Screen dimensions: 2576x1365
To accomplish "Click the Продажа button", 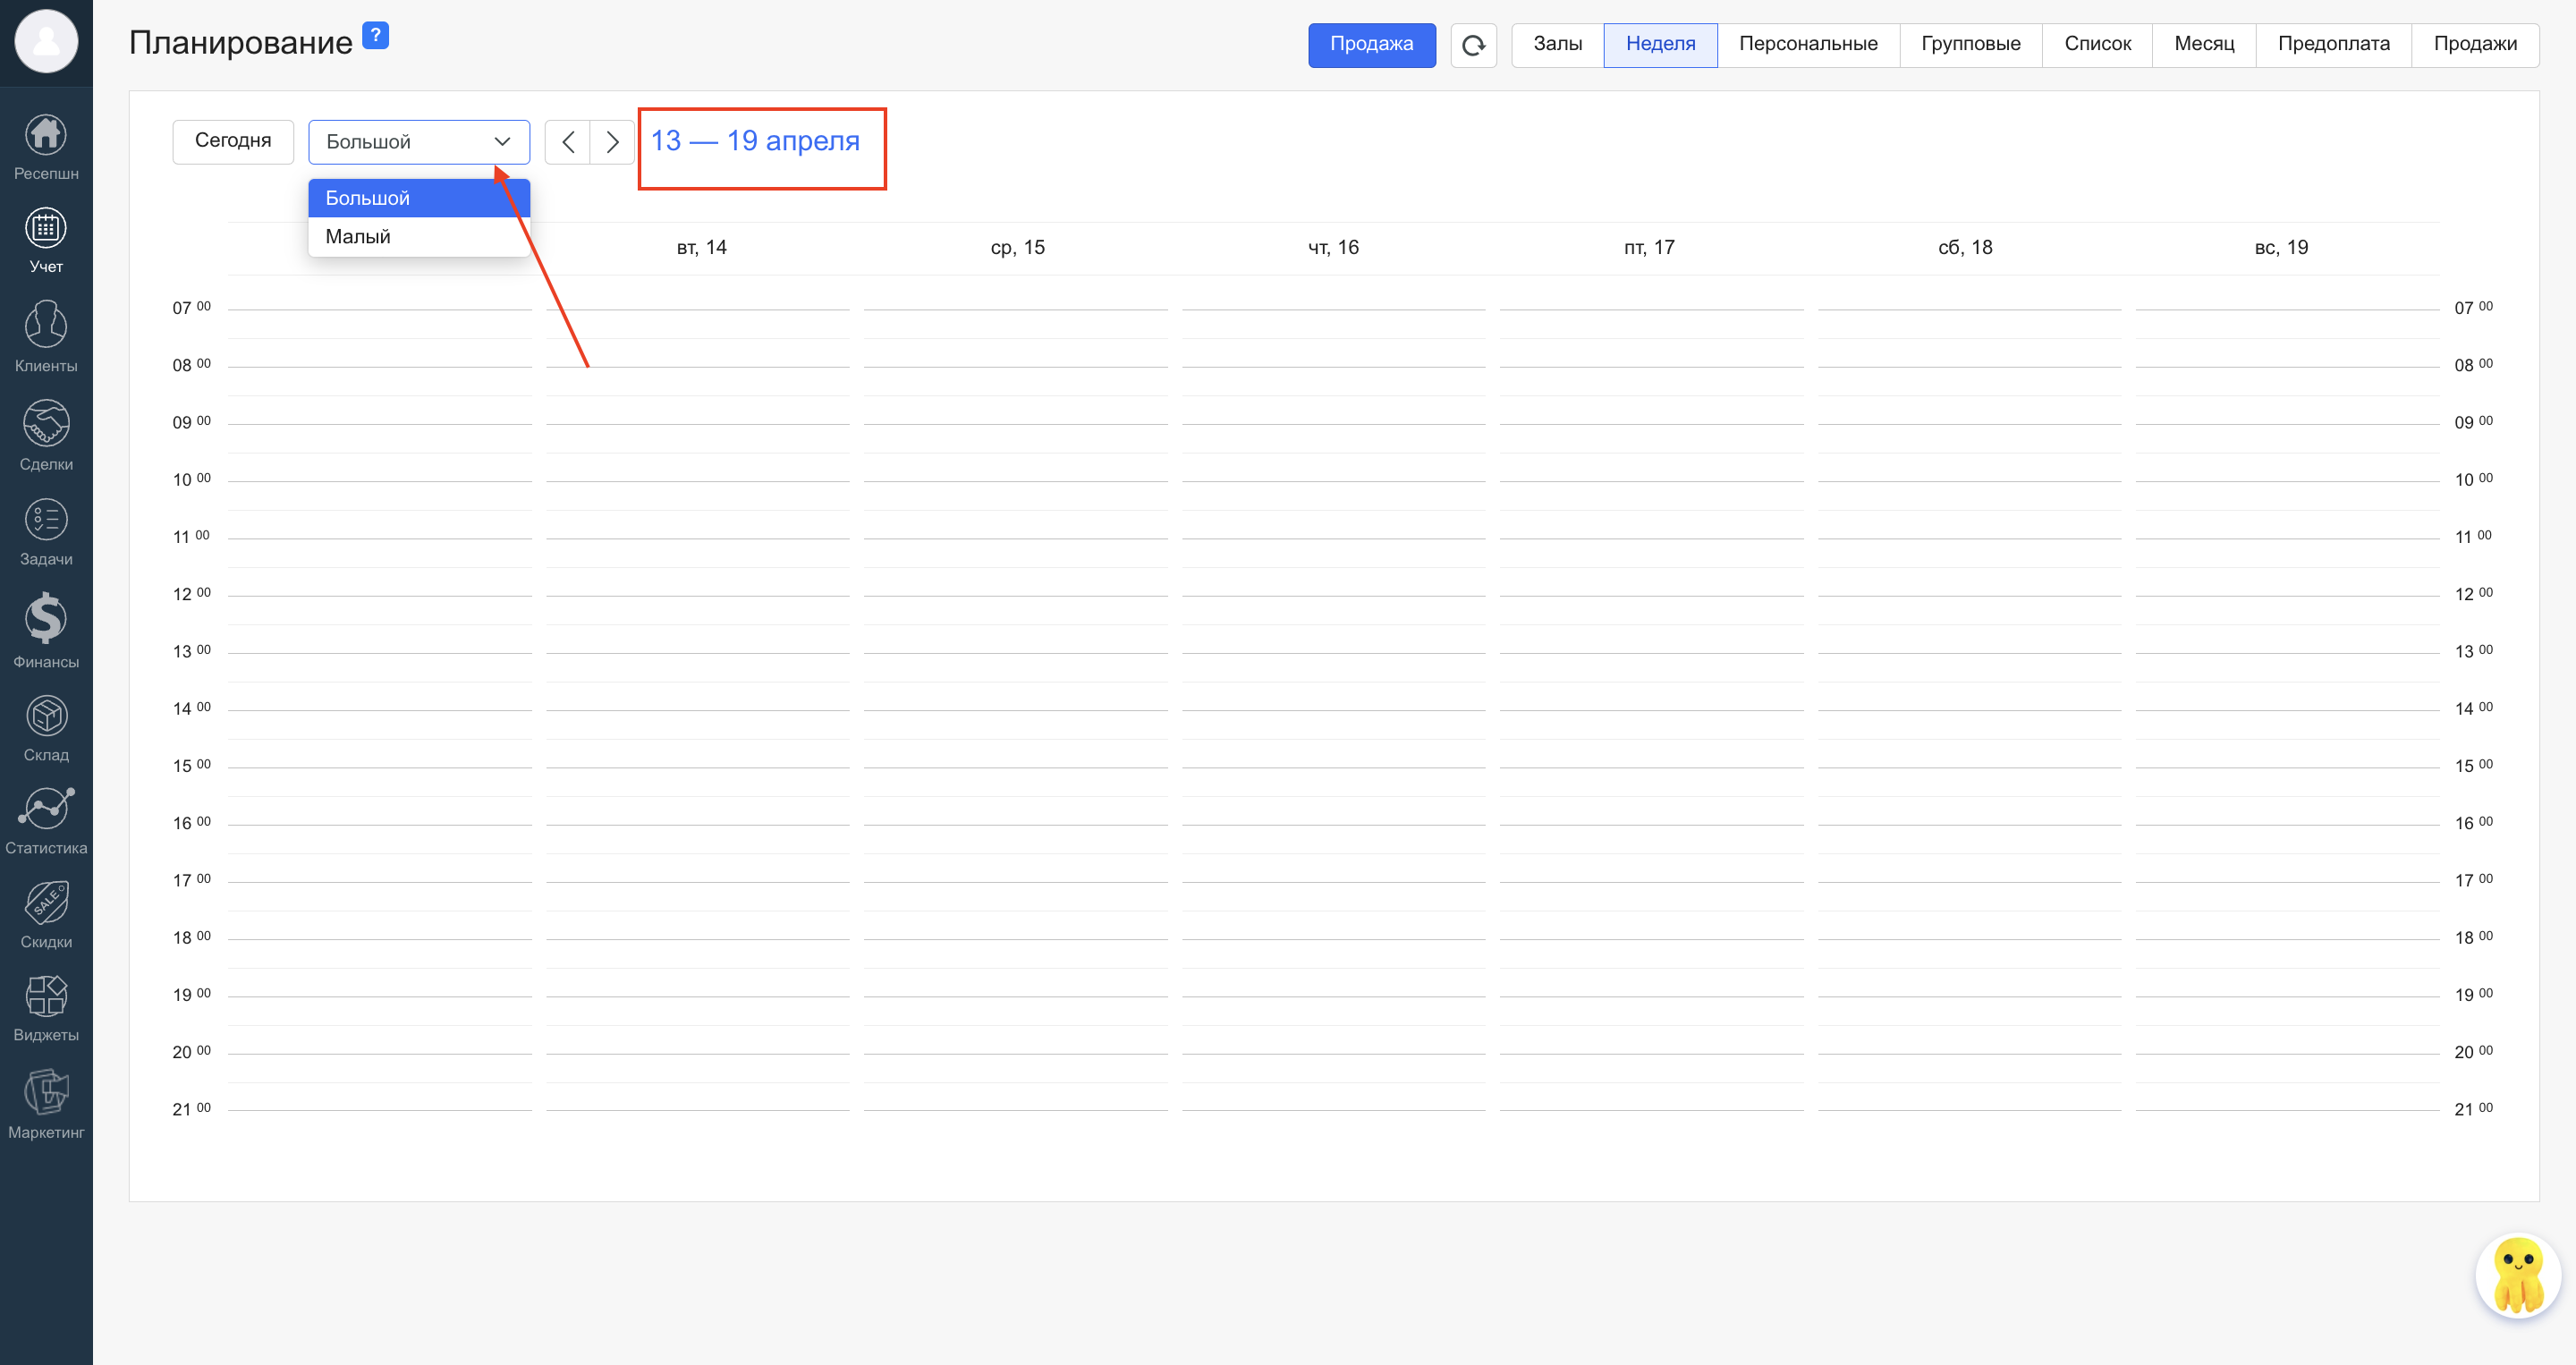I will point(1371,44).
